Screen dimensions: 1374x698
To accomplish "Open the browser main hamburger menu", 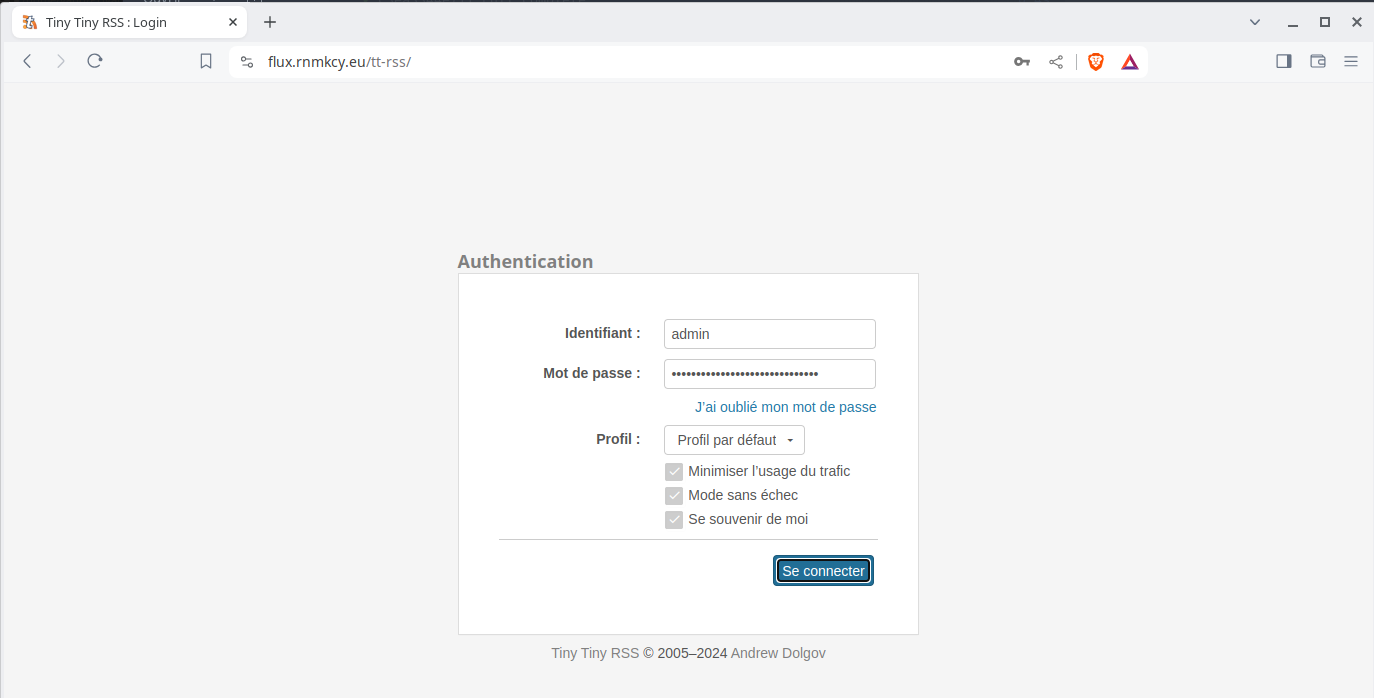I will click(x=1351, y=61).
